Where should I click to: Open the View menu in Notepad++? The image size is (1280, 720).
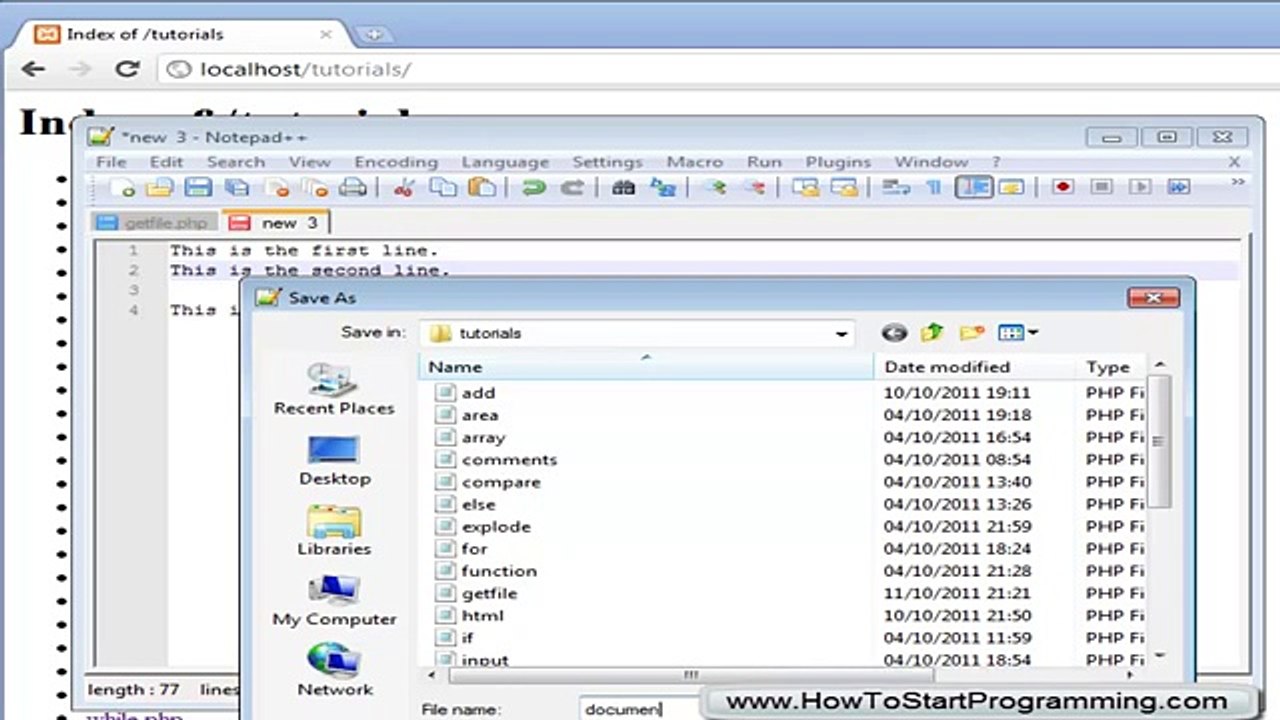(x=310, y=162)
